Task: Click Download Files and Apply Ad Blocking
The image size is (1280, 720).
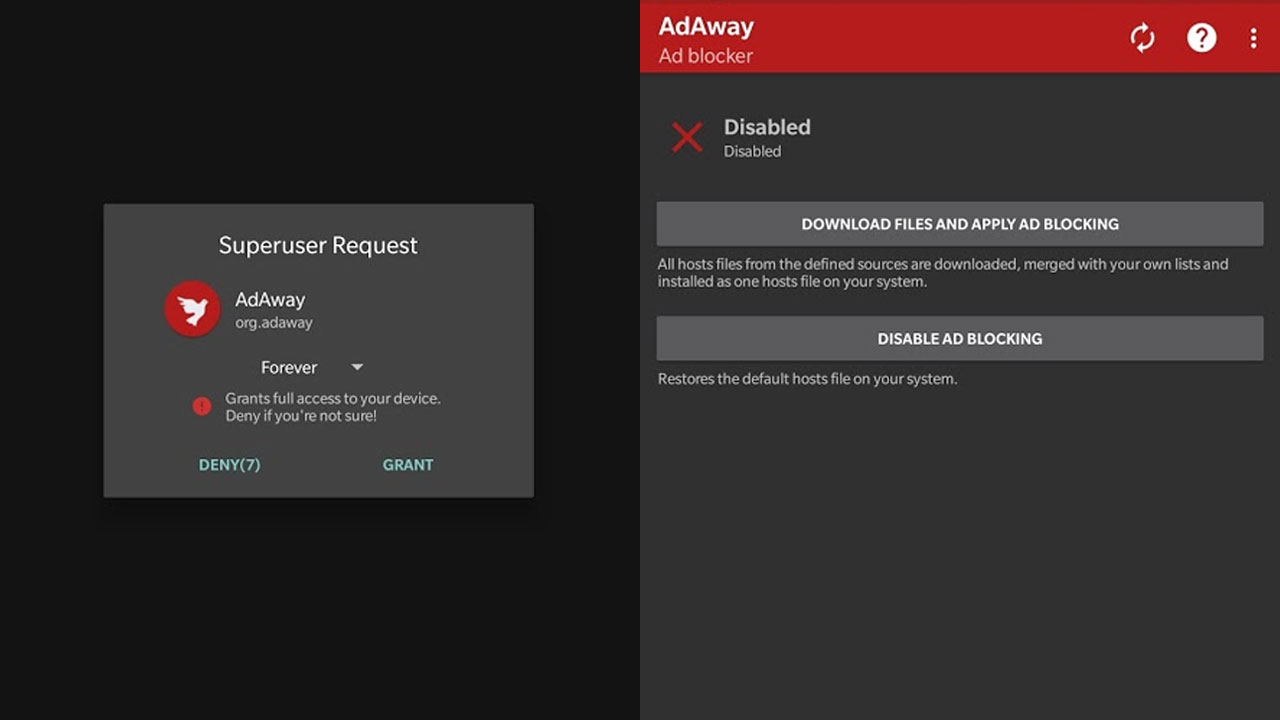Action: tap(960, 224)
